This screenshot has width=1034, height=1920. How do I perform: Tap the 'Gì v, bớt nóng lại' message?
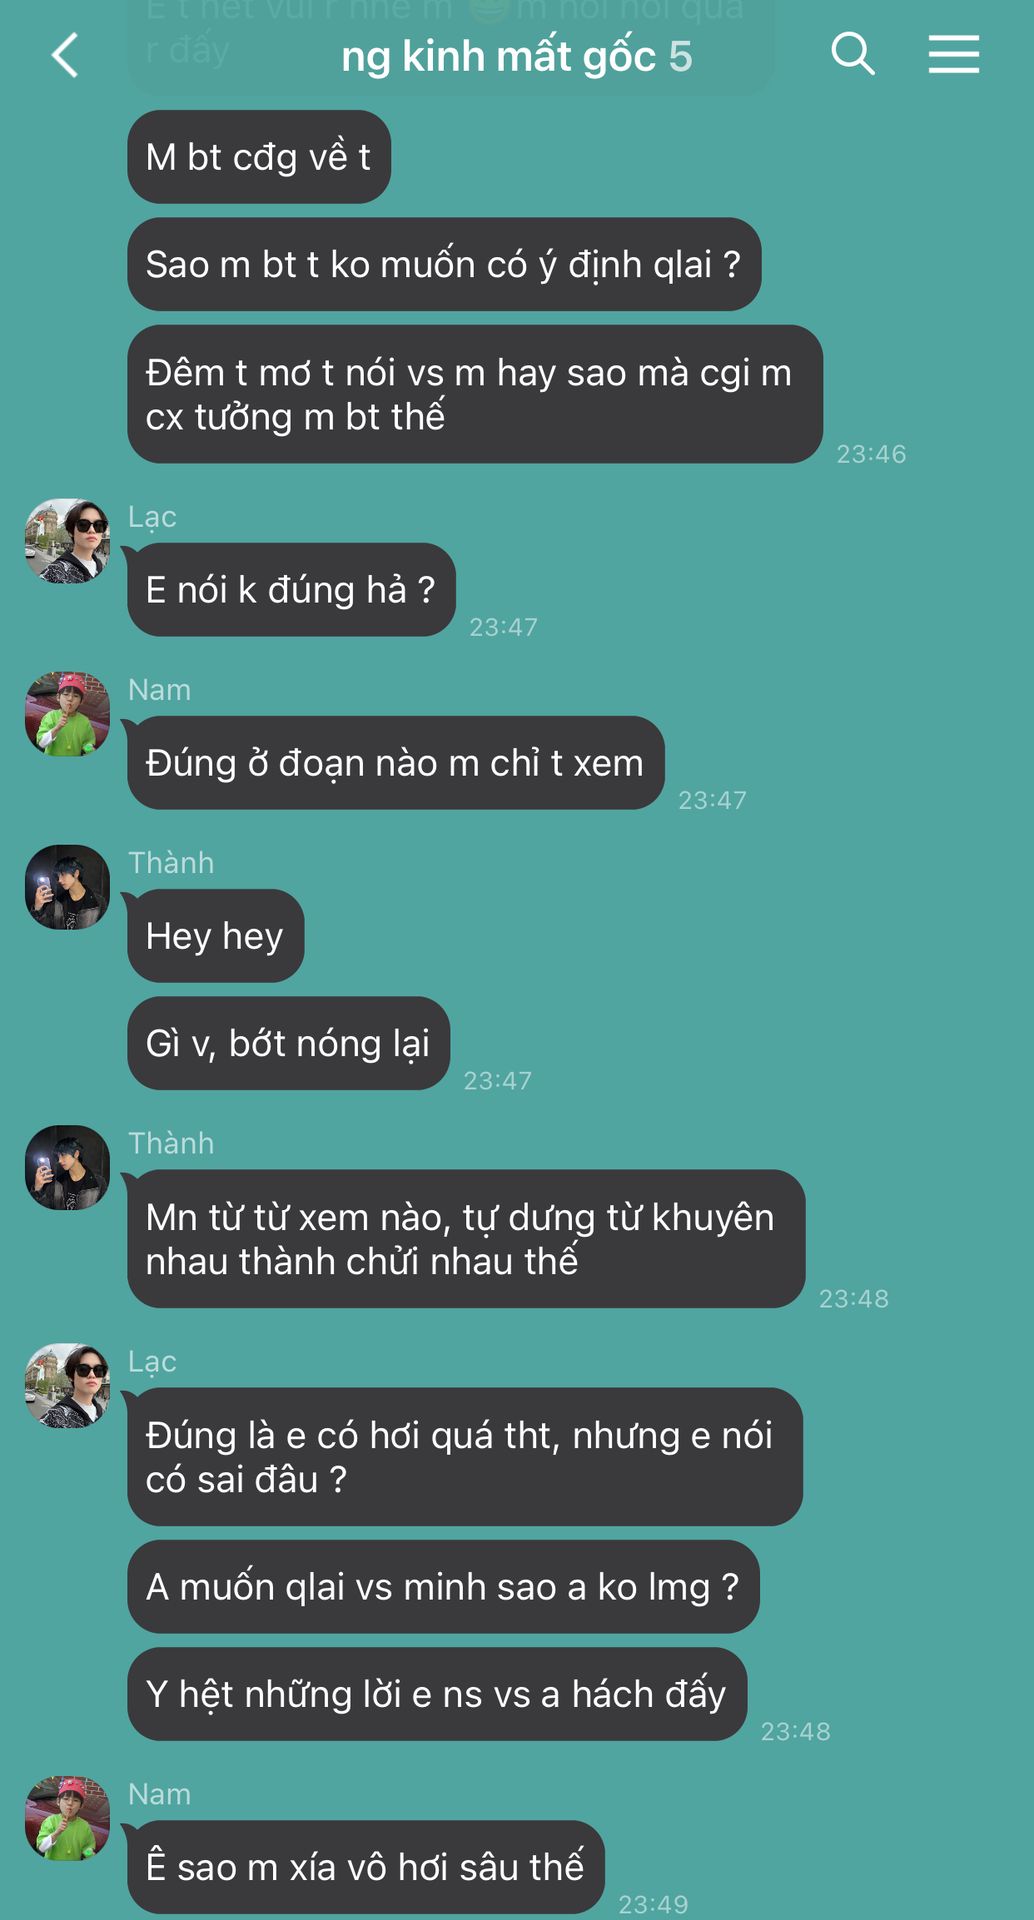(288, 1043)
